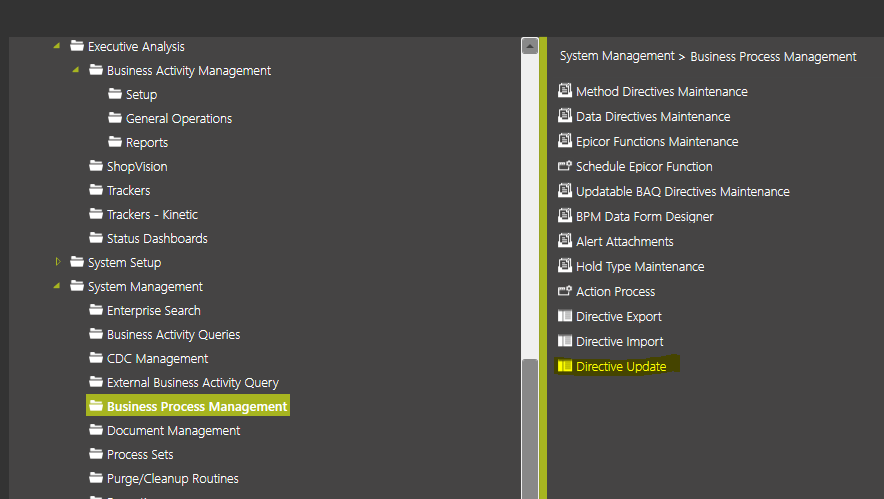The height and width of the screenshot is (499, 884).
Task: Open Directive Export
Action: pos(618,316)
